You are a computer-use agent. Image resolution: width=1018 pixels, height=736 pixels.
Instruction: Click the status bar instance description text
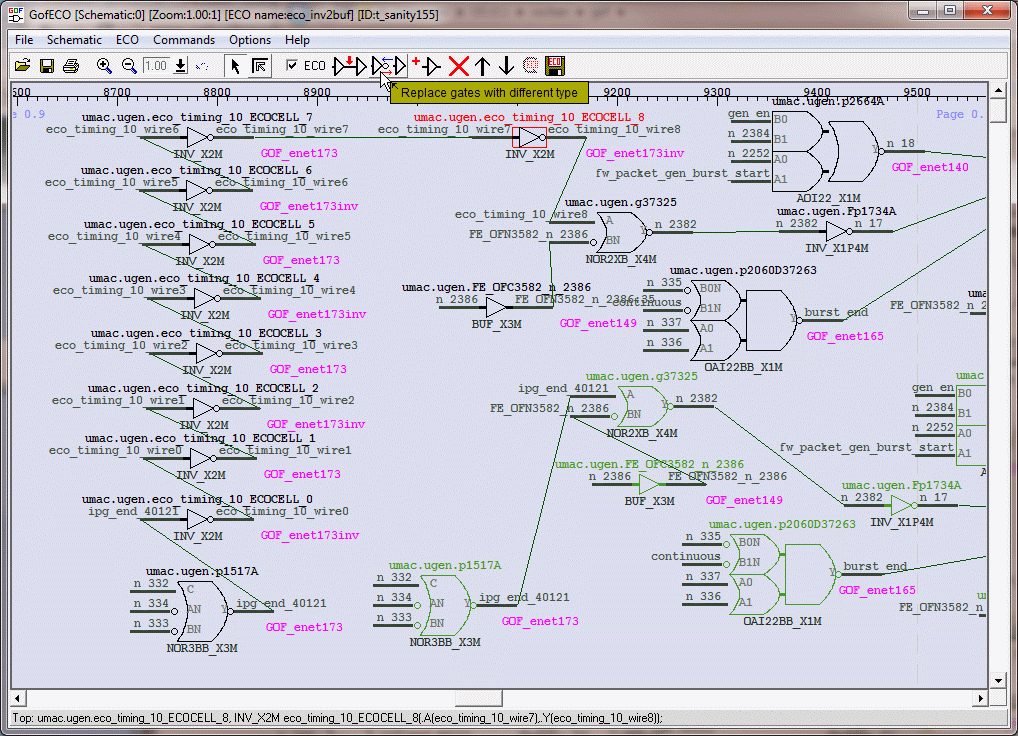point(338,718)
